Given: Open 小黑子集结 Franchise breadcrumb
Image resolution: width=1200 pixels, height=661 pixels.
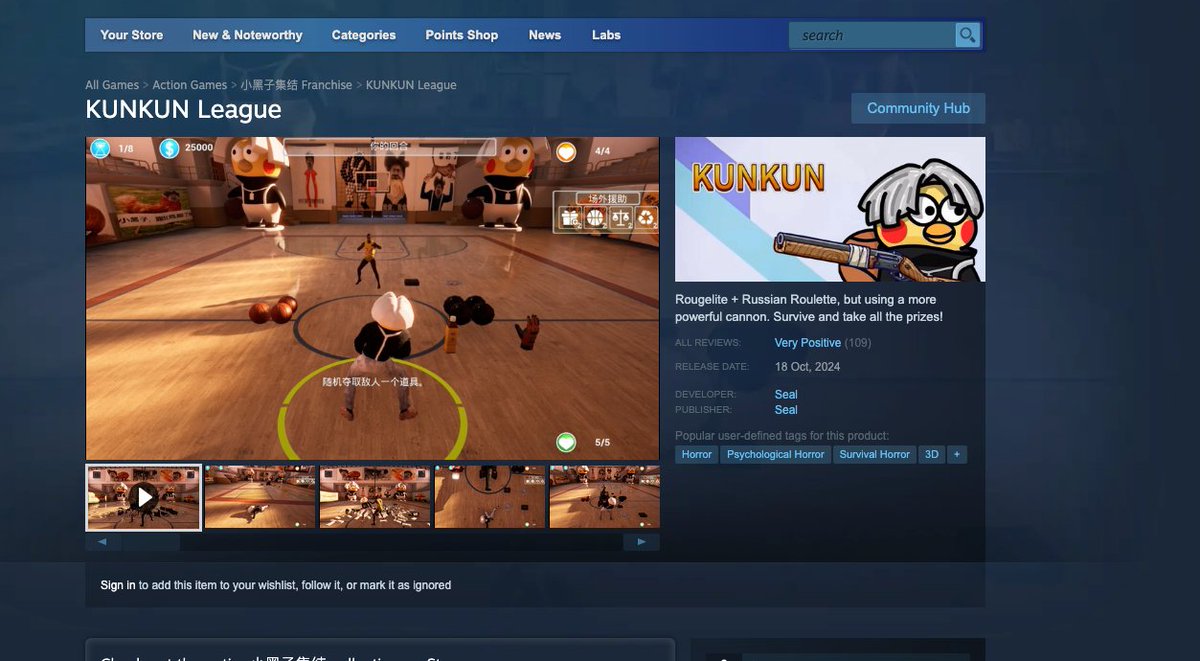Looking at the screenshot, I should 296,85.
